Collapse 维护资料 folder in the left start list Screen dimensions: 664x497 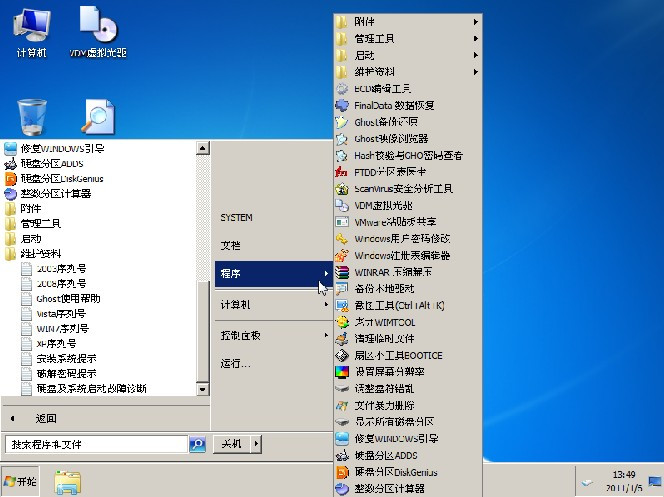(x=99, y=254)
